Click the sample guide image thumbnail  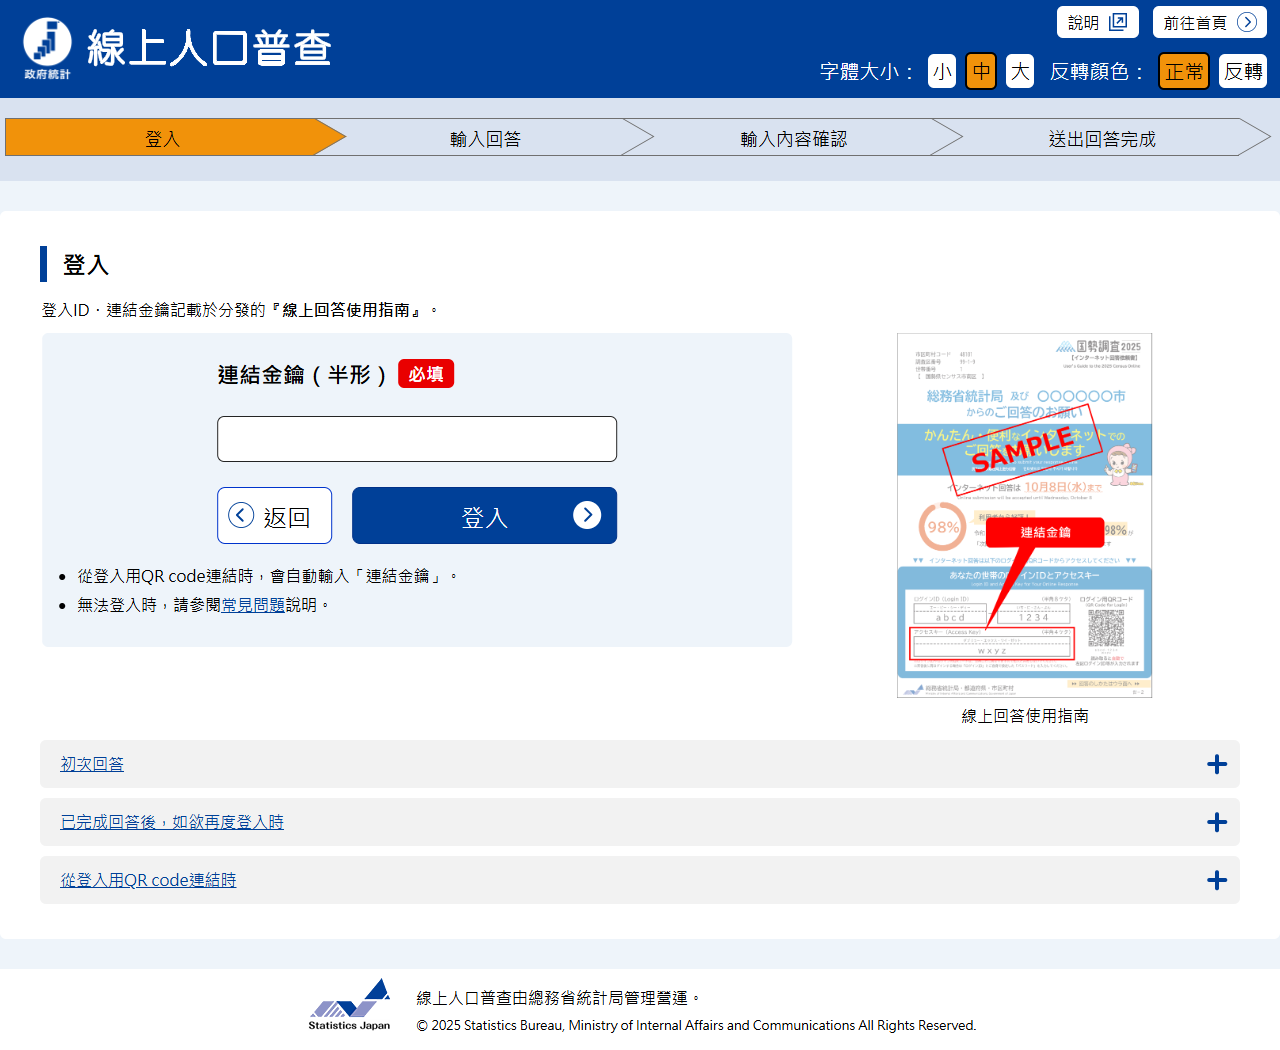click(x=1024, y=515)
